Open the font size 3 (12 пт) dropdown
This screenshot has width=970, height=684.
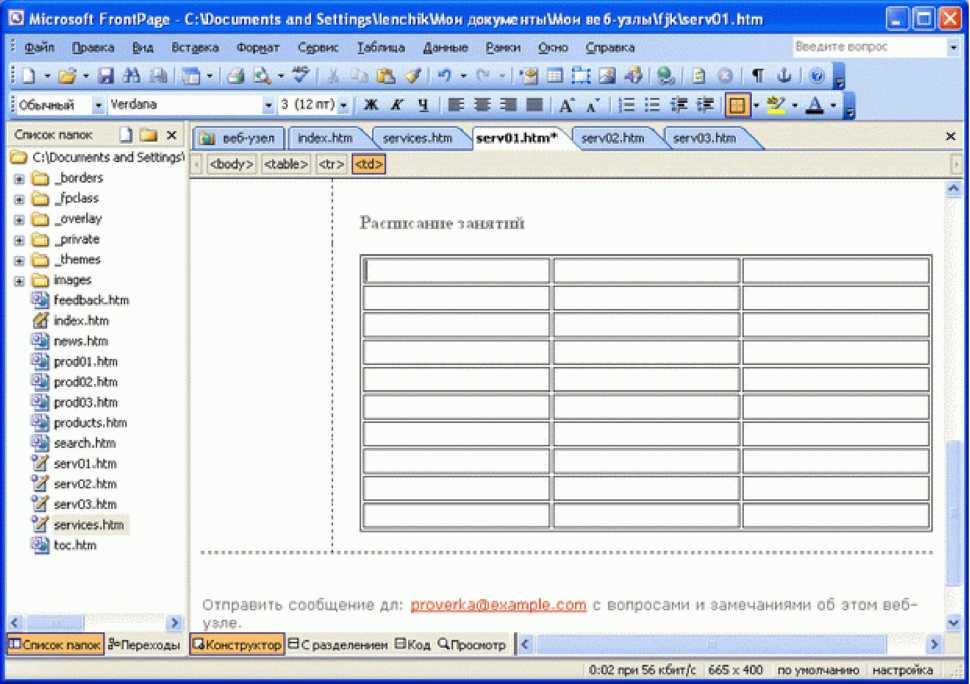coord(343,105)
